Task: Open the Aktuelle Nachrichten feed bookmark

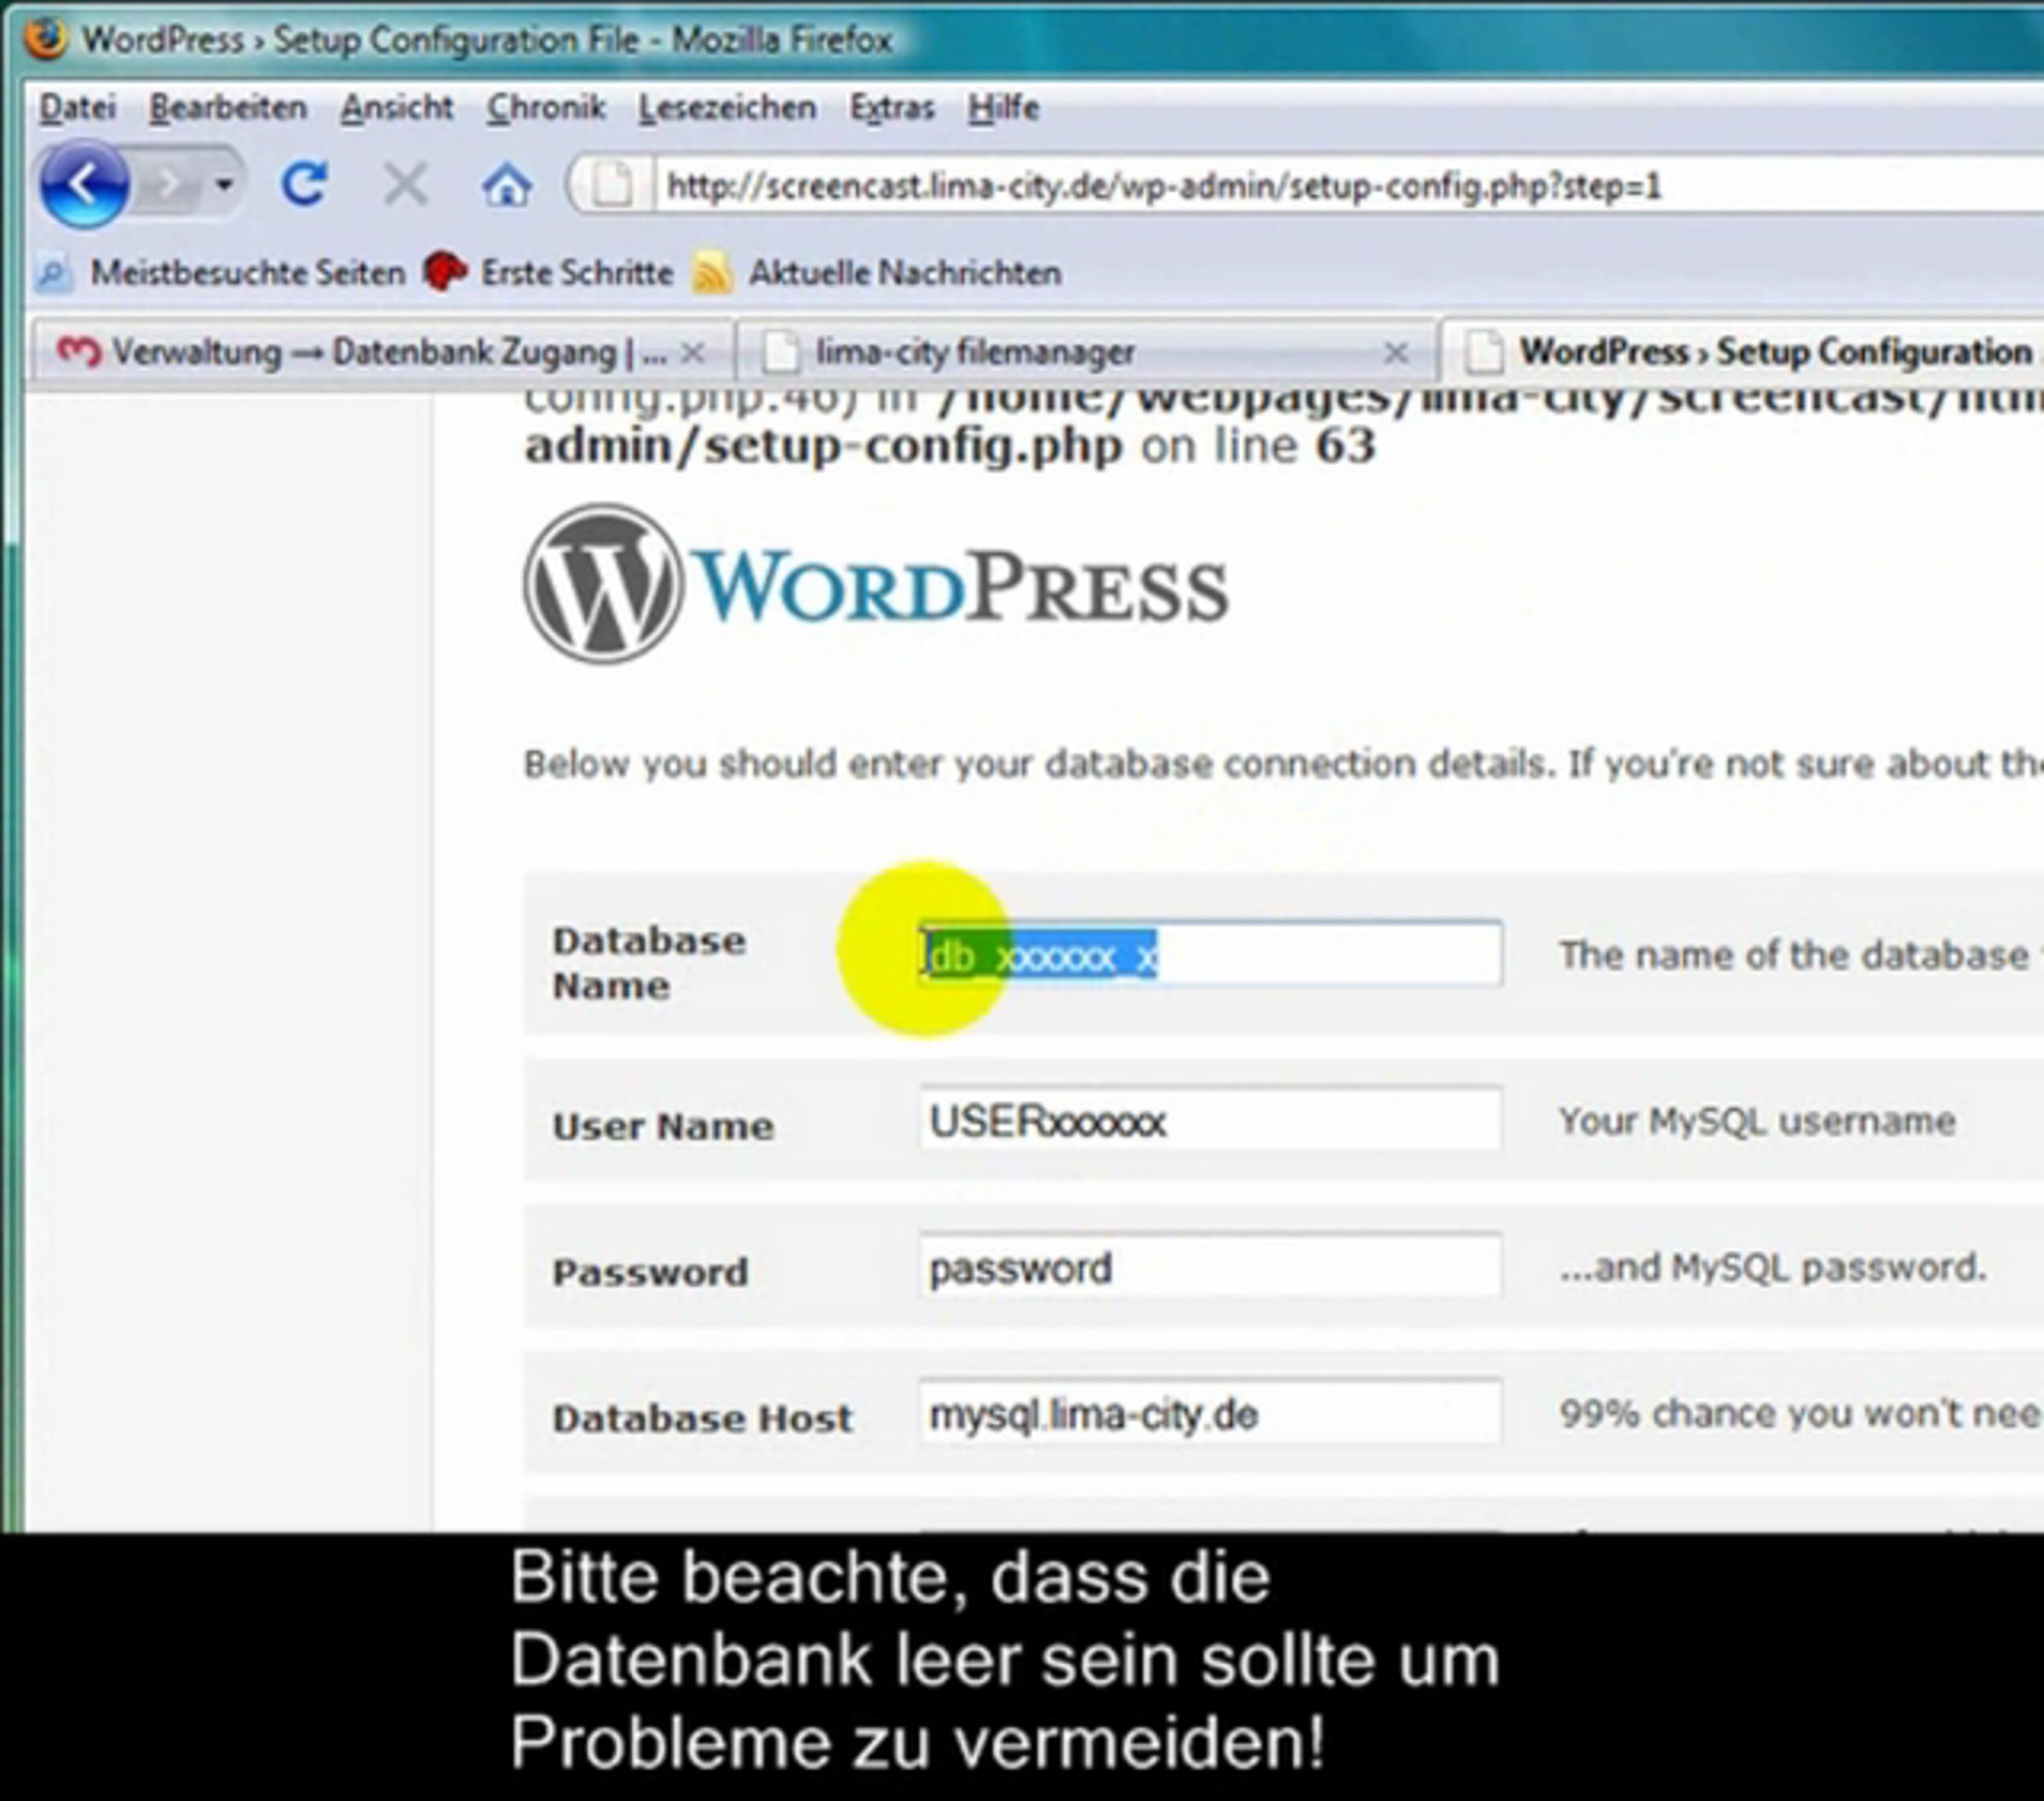Action: (x=877, y=273)
